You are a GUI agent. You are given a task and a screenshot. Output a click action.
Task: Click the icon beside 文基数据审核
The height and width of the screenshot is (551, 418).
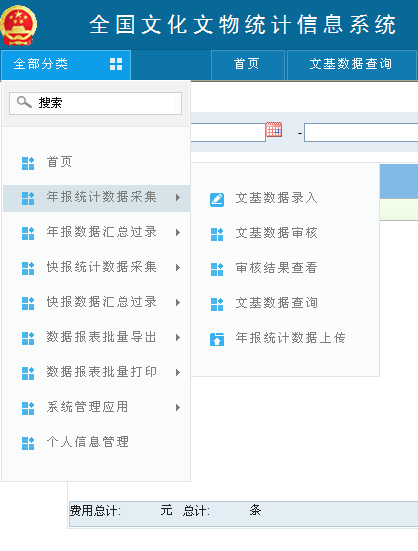point(217,234)
